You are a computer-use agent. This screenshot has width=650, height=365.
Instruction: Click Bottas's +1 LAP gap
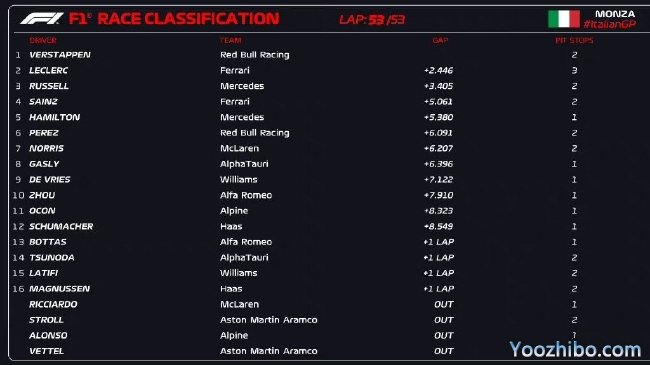pos(439,242)
